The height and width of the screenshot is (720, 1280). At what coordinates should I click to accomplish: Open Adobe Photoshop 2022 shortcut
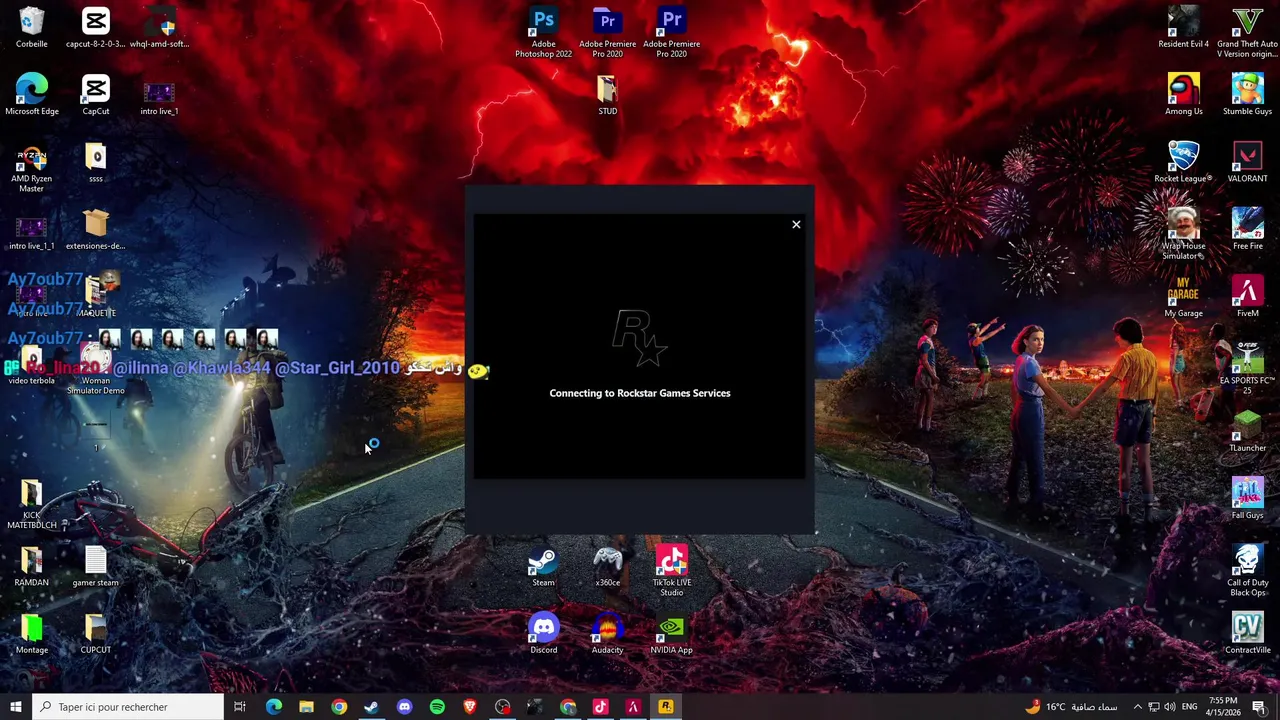point(543,33)
